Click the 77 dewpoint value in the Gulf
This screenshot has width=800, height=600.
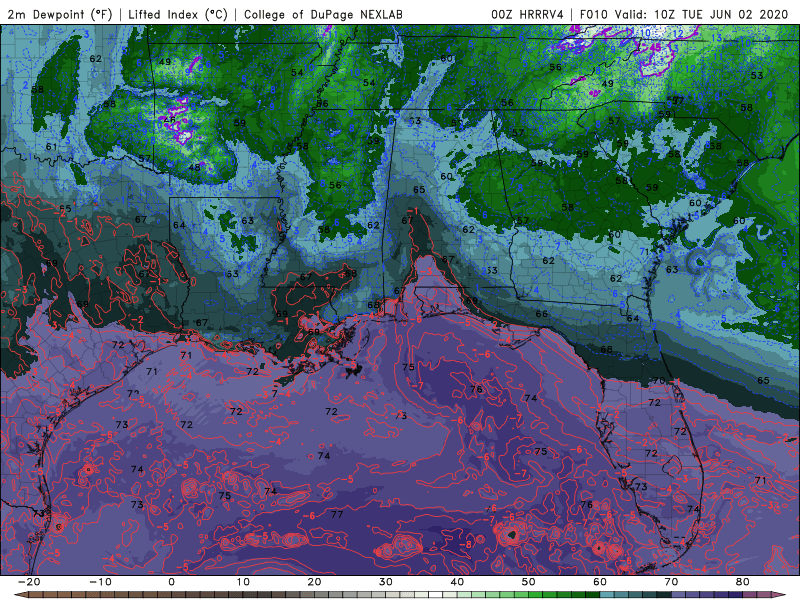(x=337, y=514)
